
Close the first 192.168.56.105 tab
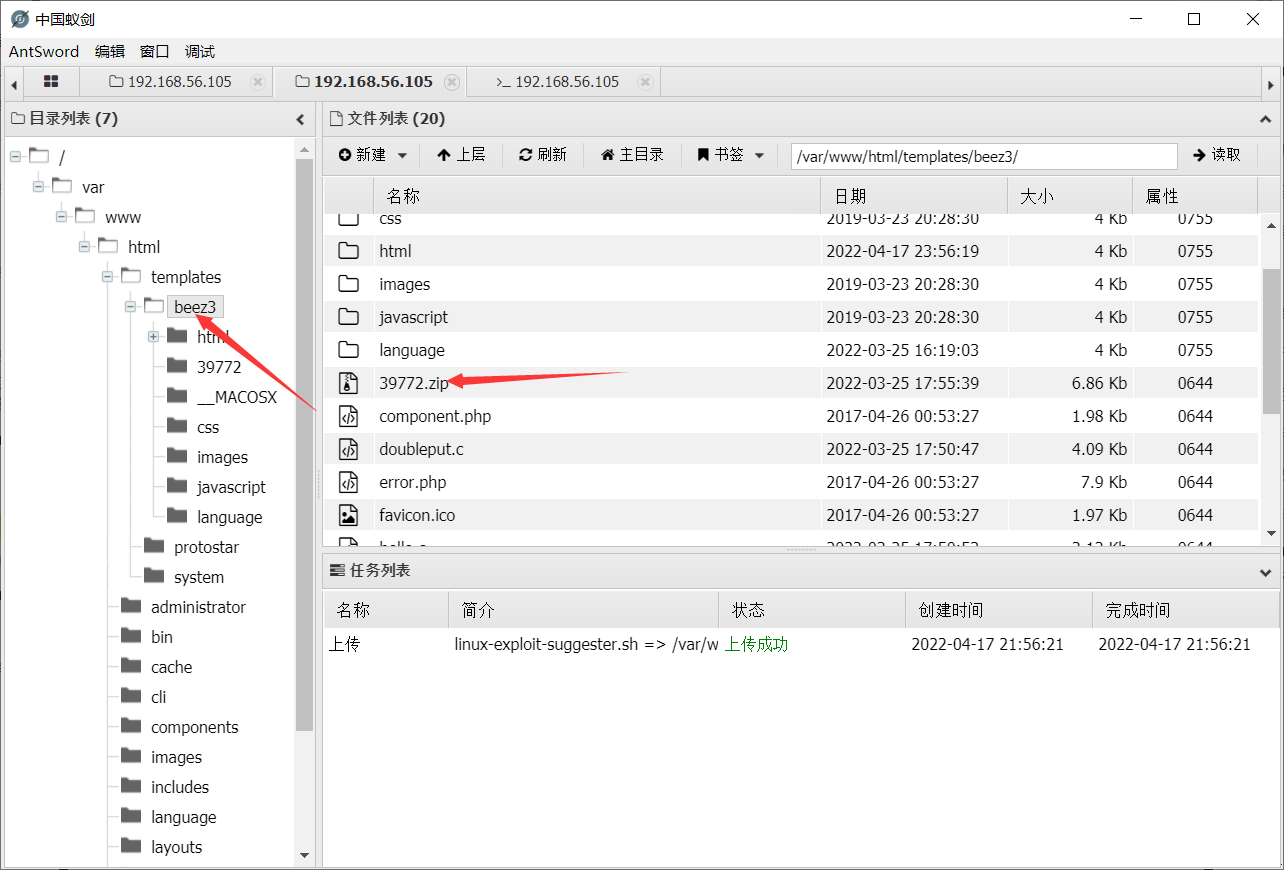tap(258, 82)
